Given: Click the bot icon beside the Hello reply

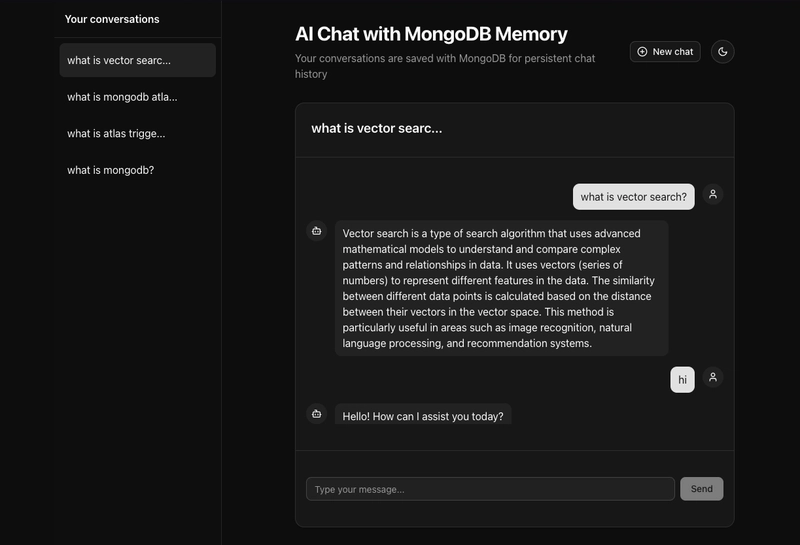Looking at the screenshot, I should click(x=316, y=414).
